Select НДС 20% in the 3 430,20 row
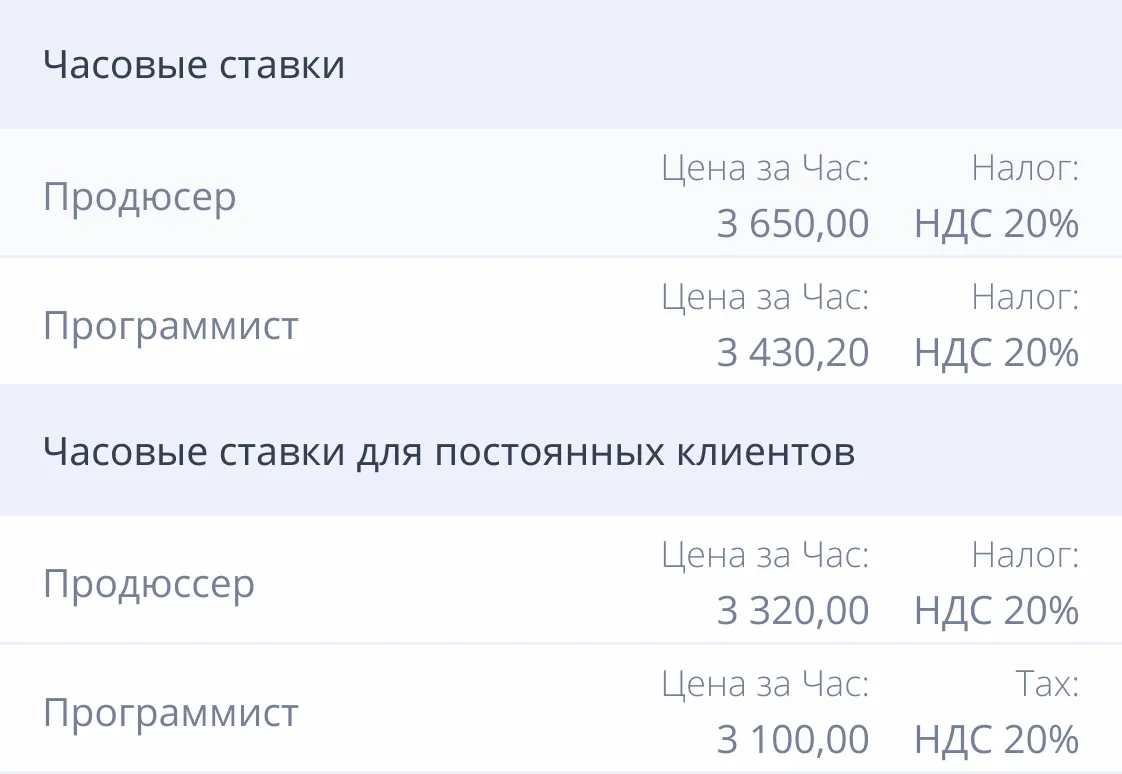Image resolution: width=1122 pixels, height=774 pixels. point(996,352)
